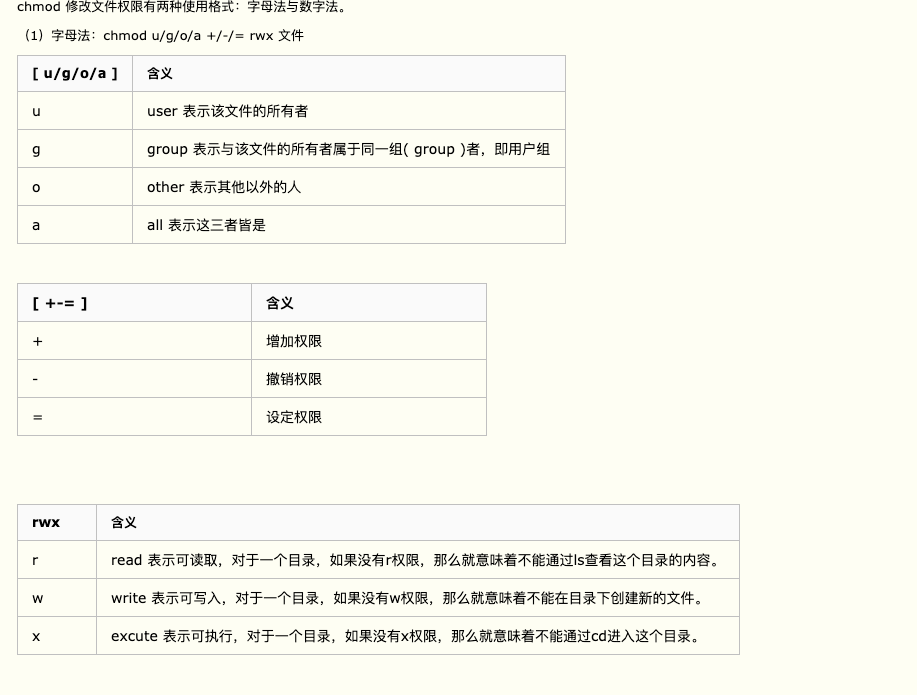Screen dimensions: 917x695
Task: Click the cell beginning 'group 表示与该文件的所有者'
Action: pyautogui.click(x=349, y=149)
